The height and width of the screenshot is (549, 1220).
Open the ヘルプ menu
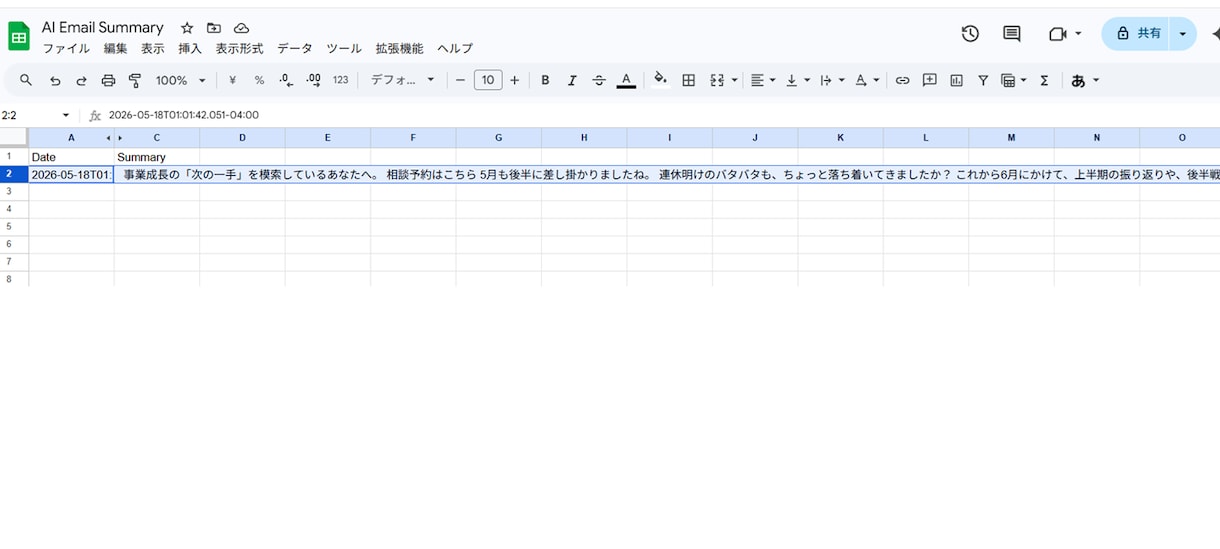(455, 48)
